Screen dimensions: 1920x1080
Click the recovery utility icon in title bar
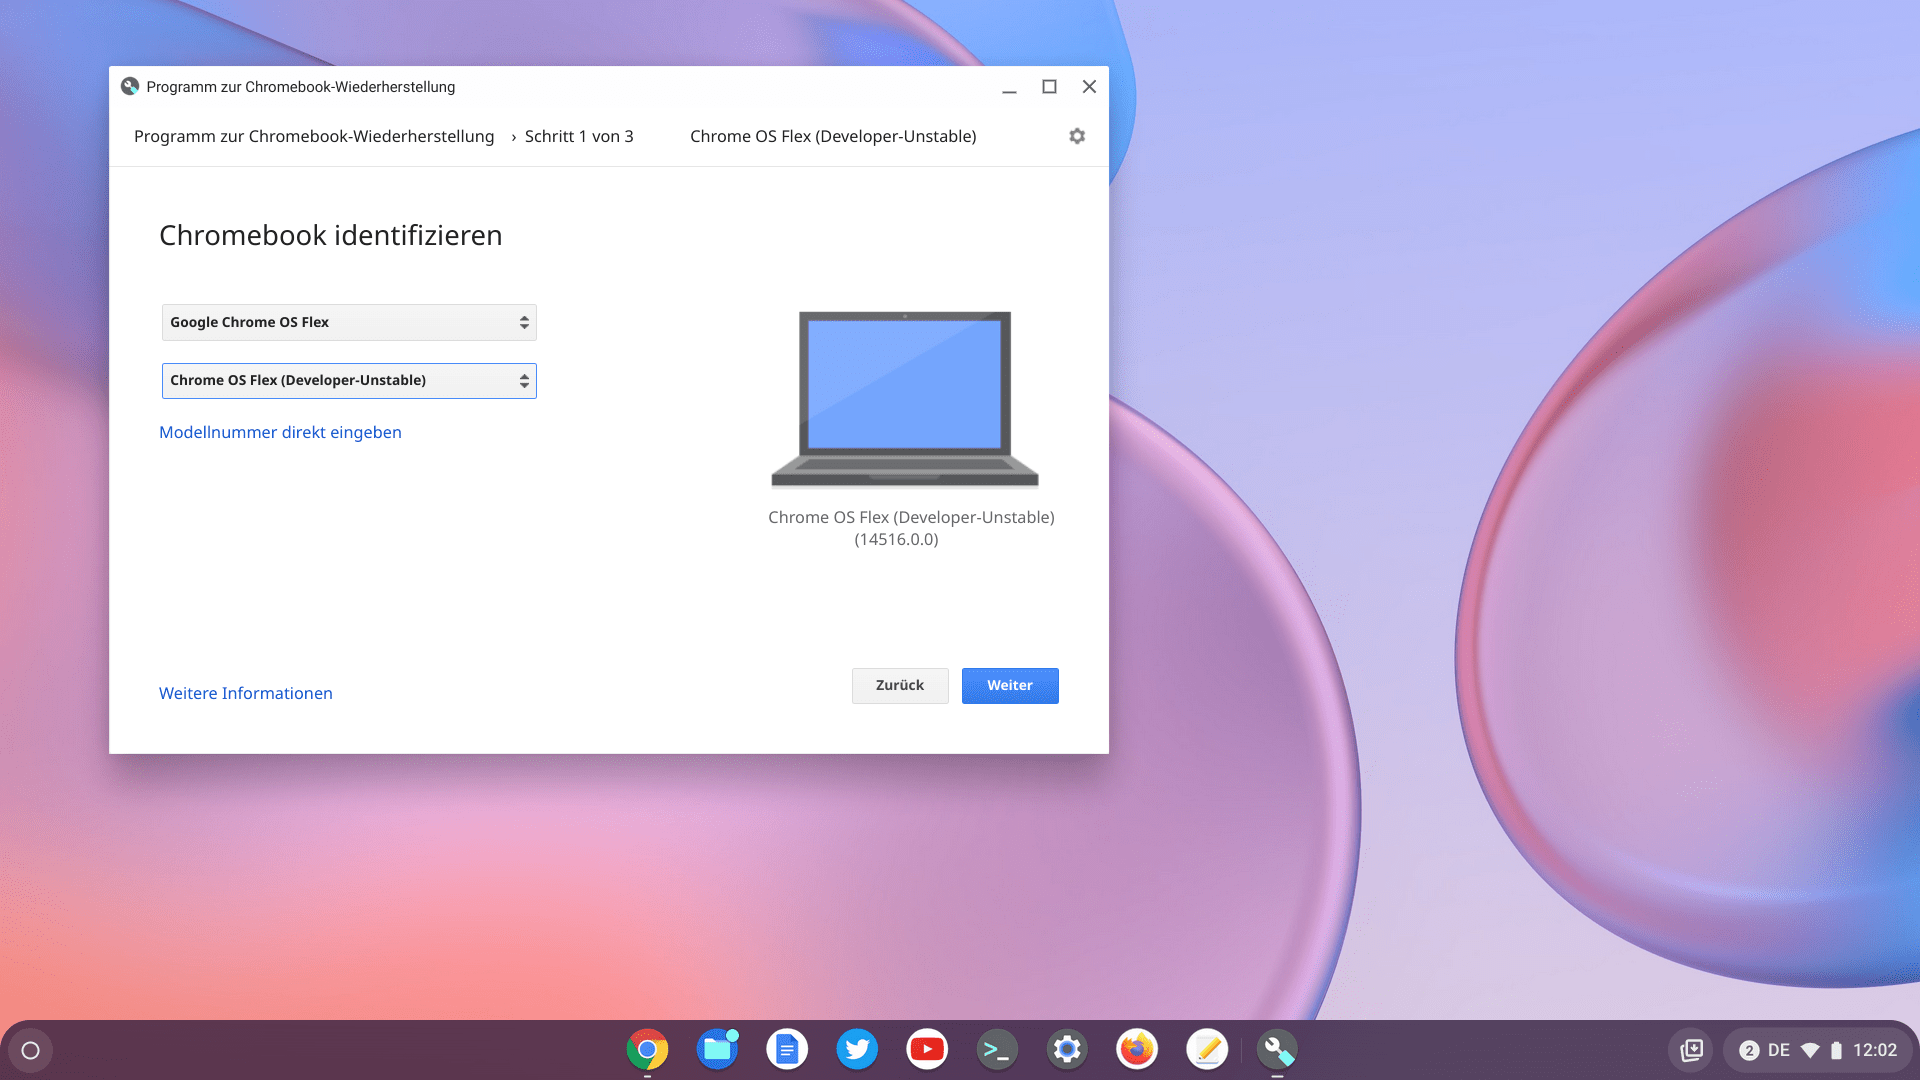(130, 86)
